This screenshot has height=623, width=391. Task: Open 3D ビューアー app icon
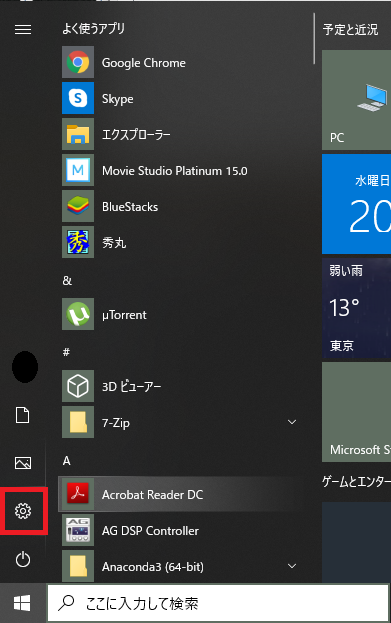pos(78,386)
